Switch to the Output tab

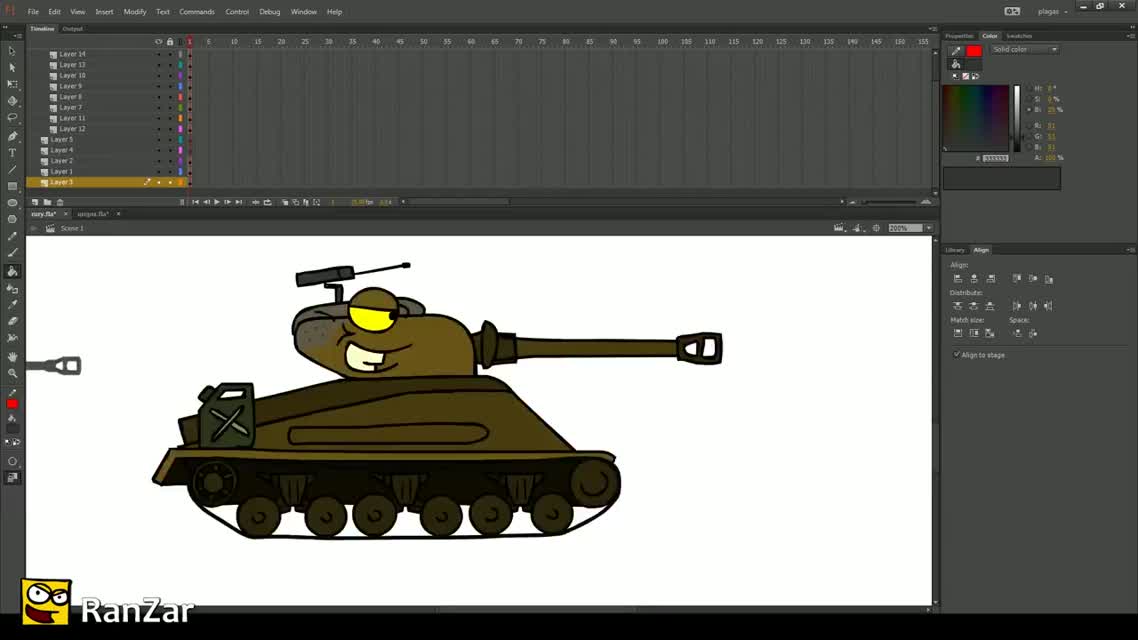(x=73, y=29)
